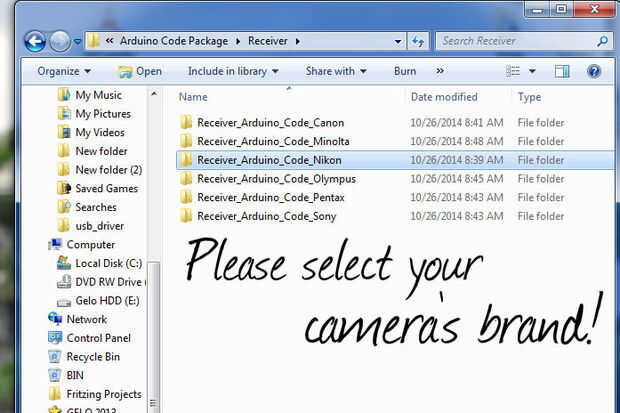Viewport: 620px width, 413px height.
Task: Click the Olympus folder icon
Action: coord(186,178)
